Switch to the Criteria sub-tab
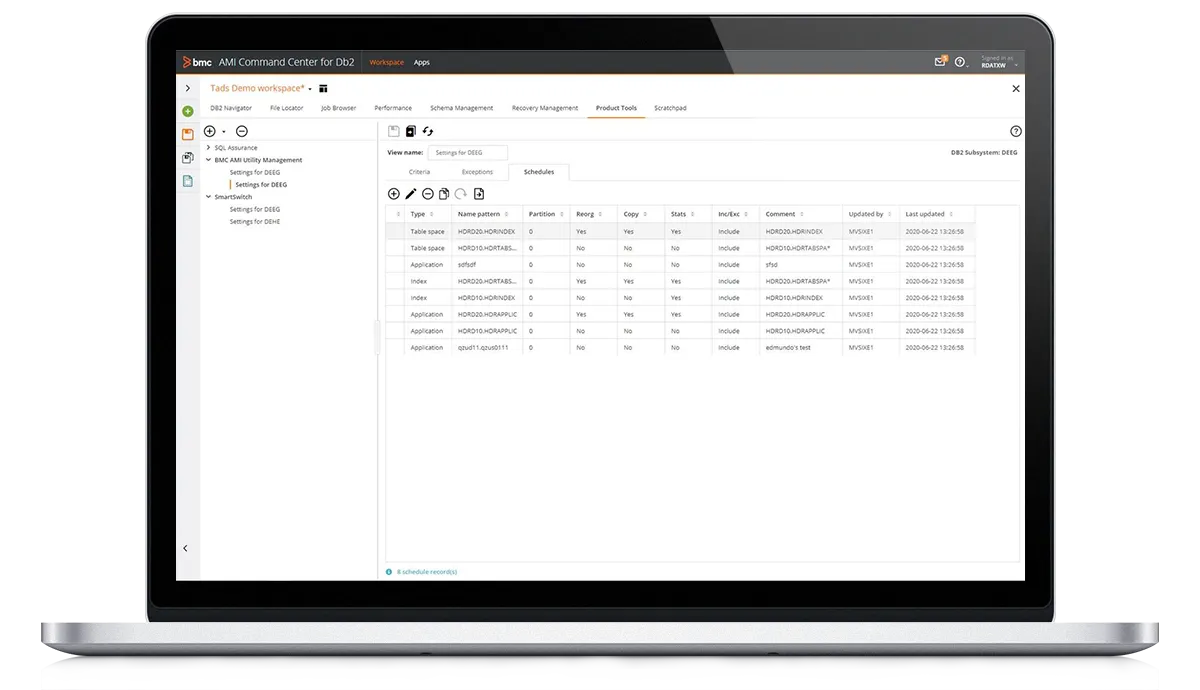 (x=420, y=172)
